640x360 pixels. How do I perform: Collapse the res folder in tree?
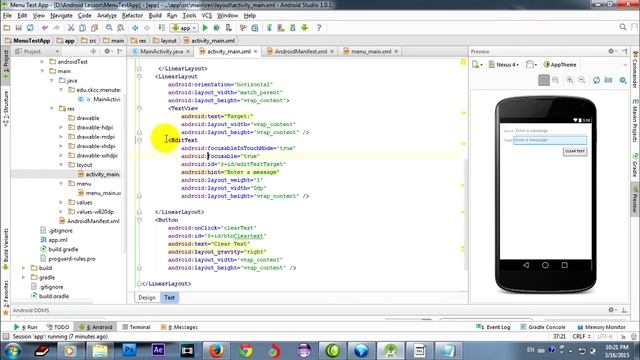tap(52, 109)
